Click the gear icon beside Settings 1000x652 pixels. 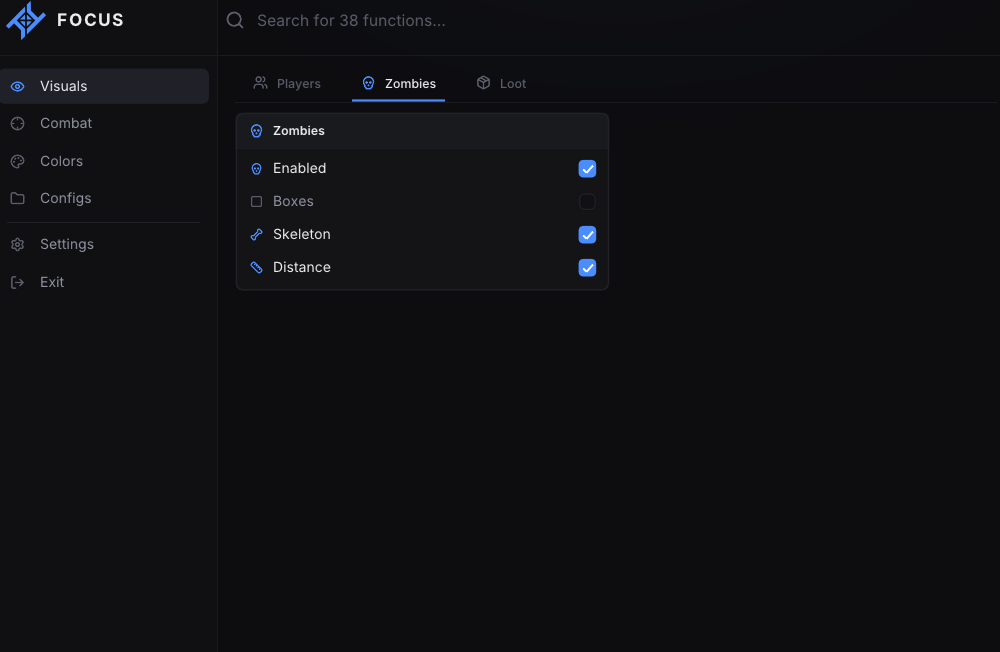pos(18,244)
